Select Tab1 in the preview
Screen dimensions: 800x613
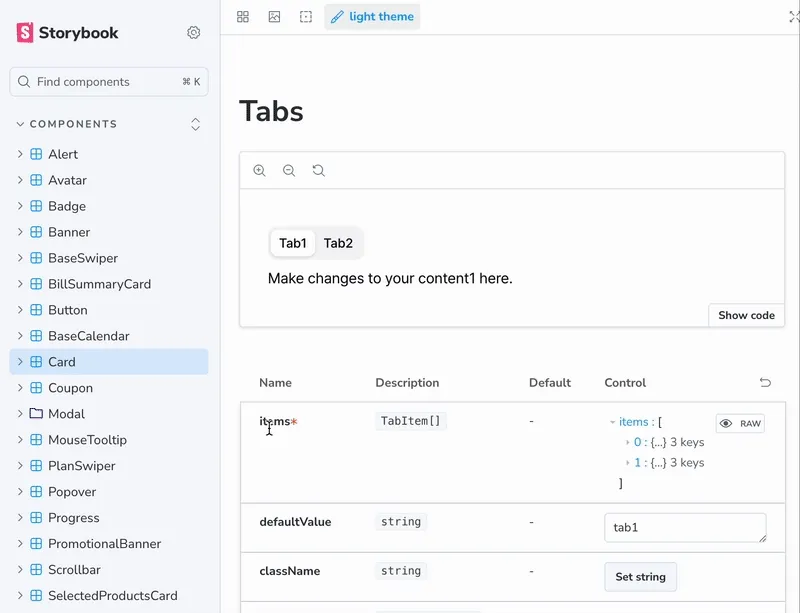click(292, 243)
